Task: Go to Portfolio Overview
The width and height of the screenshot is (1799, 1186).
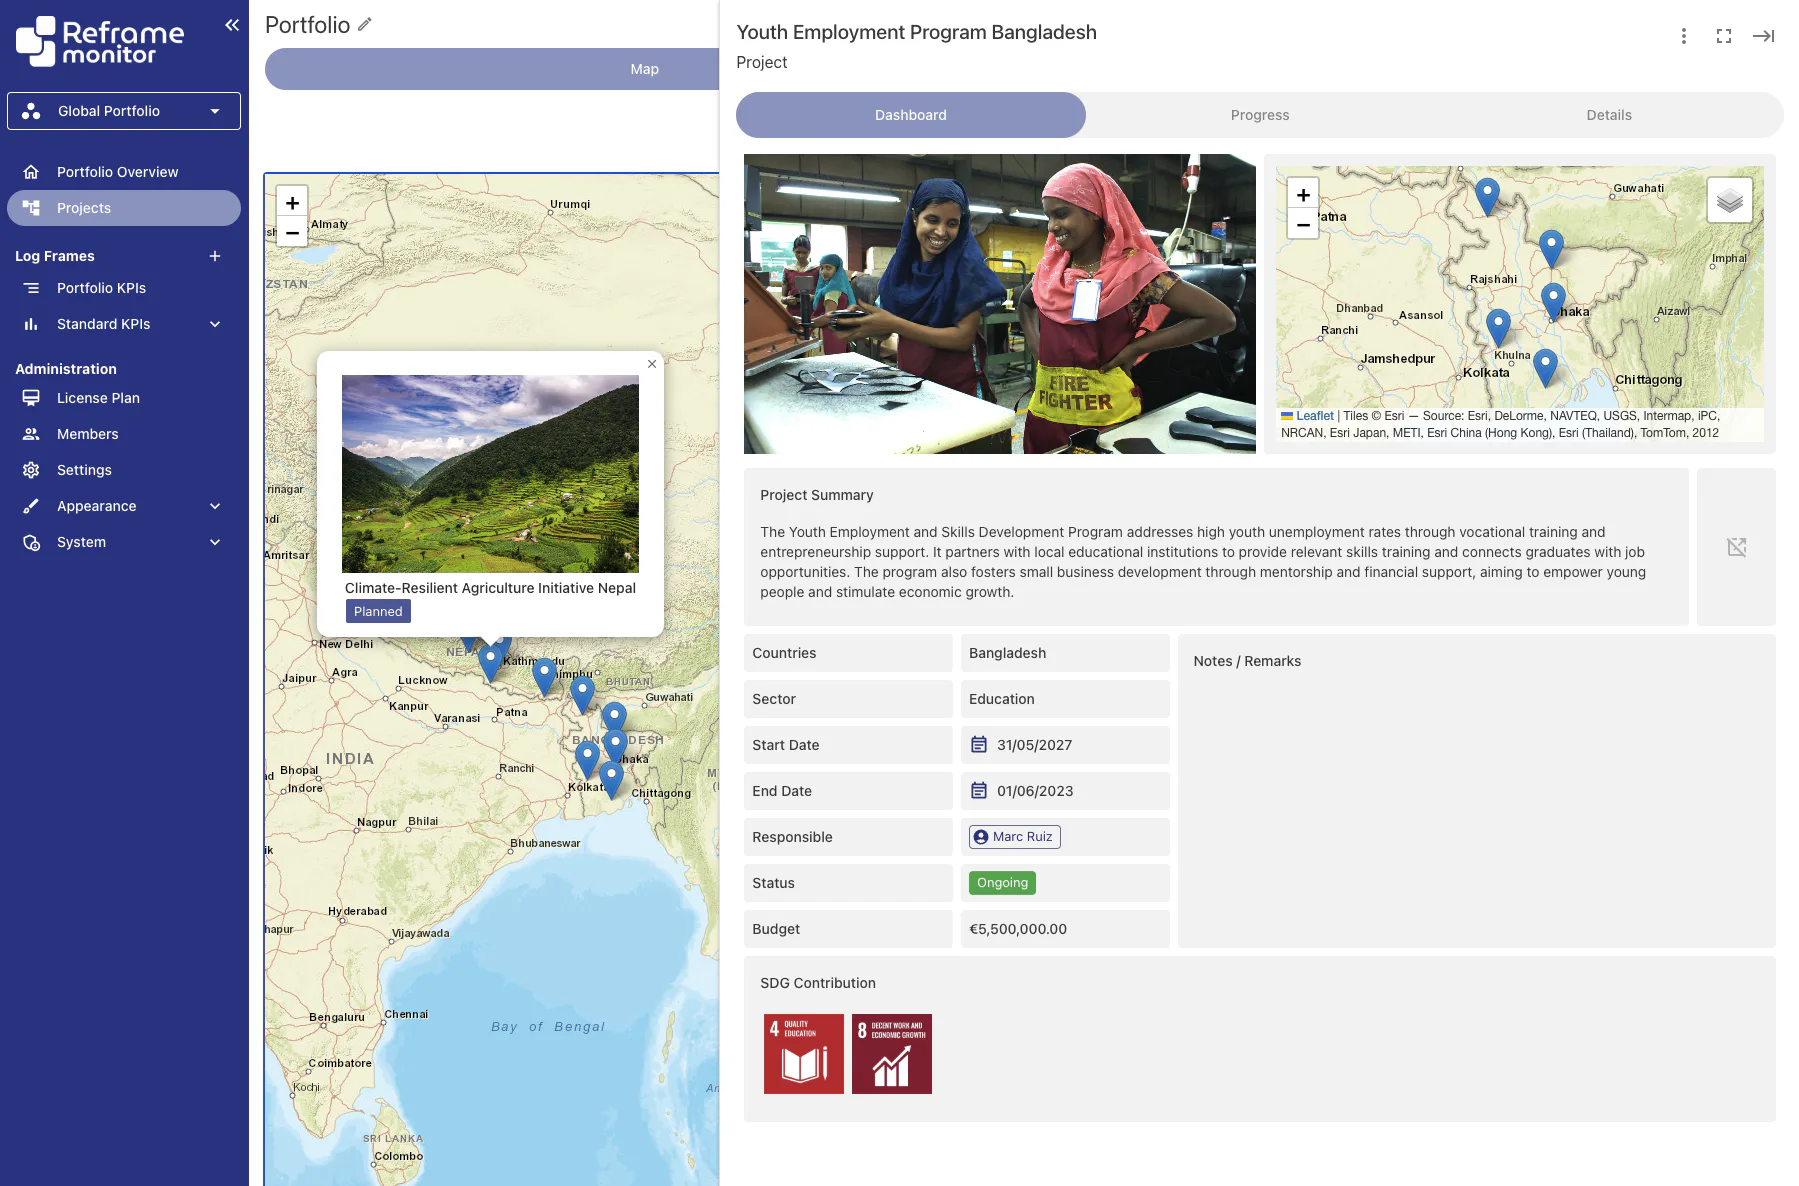Action: click(x=124, y=172)
